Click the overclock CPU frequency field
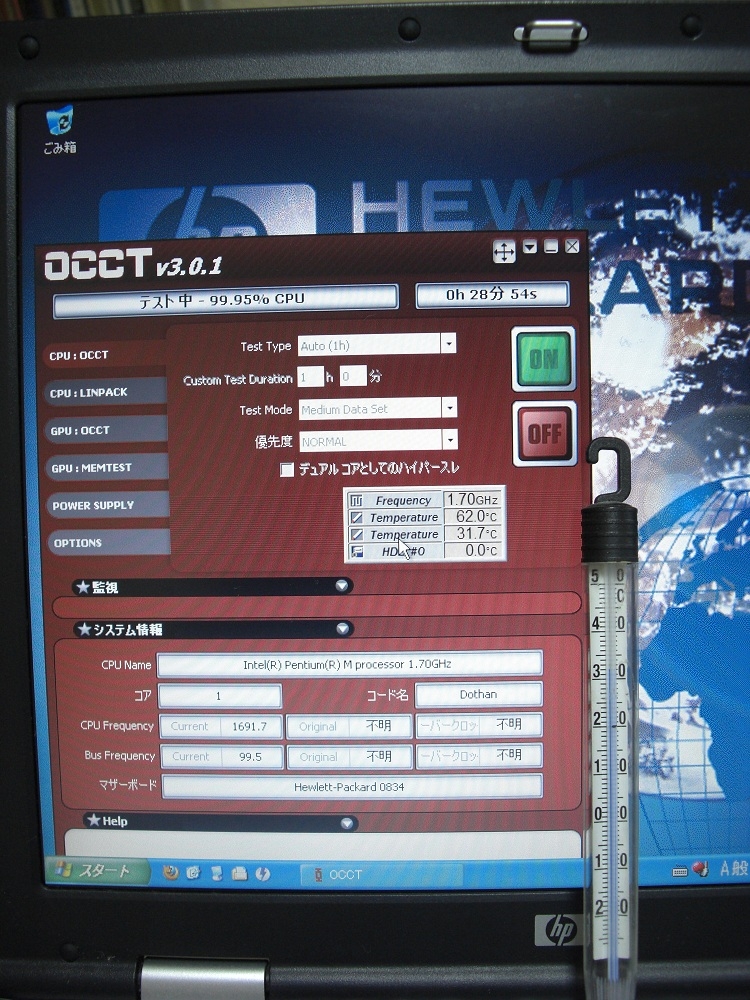Viewport: 750px width, 1000px height. point(480,725)
